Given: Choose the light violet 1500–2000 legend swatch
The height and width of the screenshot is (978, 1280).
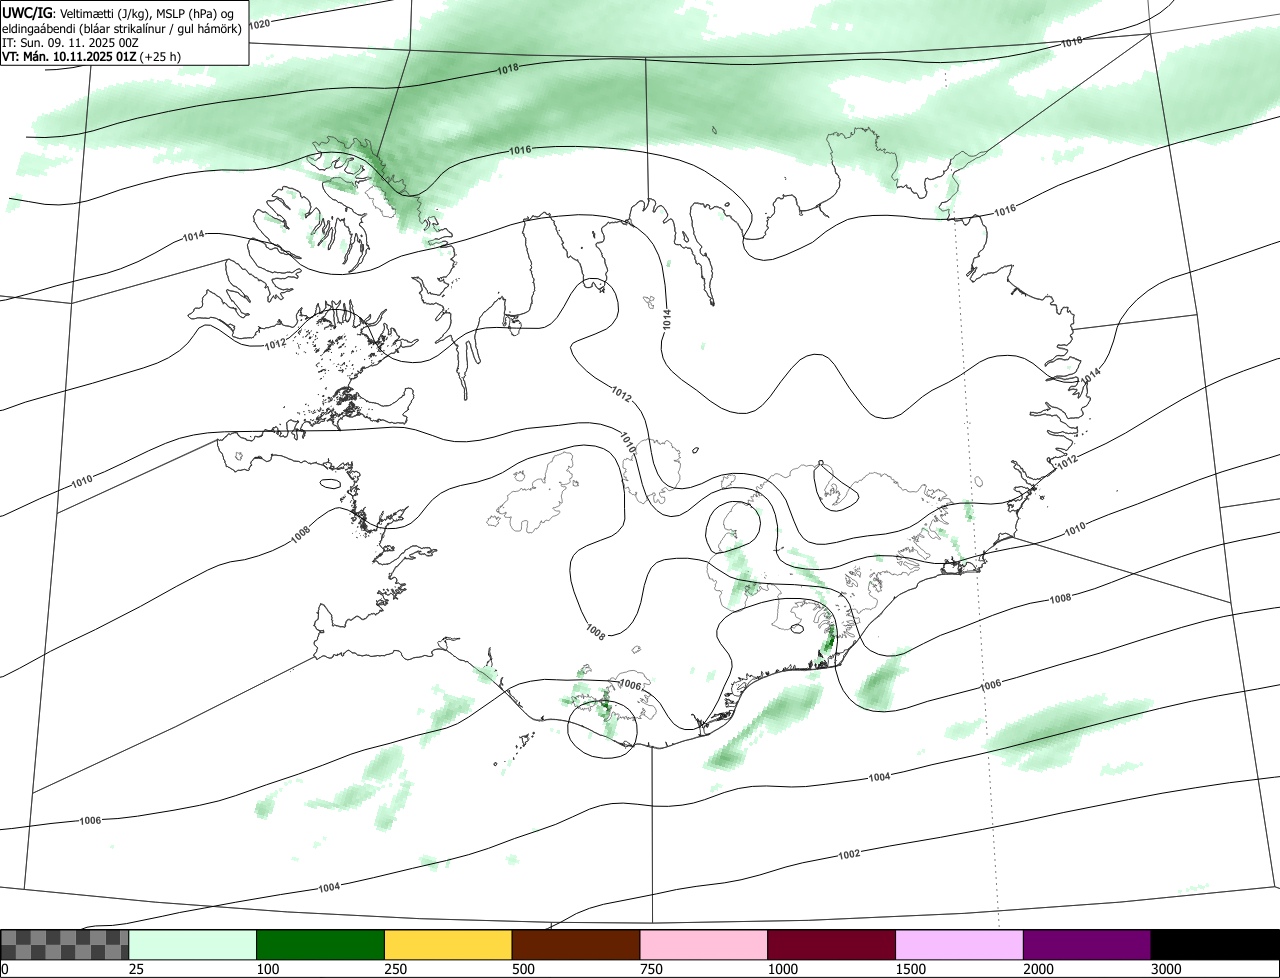Looking at the screenshot, I should click(959, 945).
